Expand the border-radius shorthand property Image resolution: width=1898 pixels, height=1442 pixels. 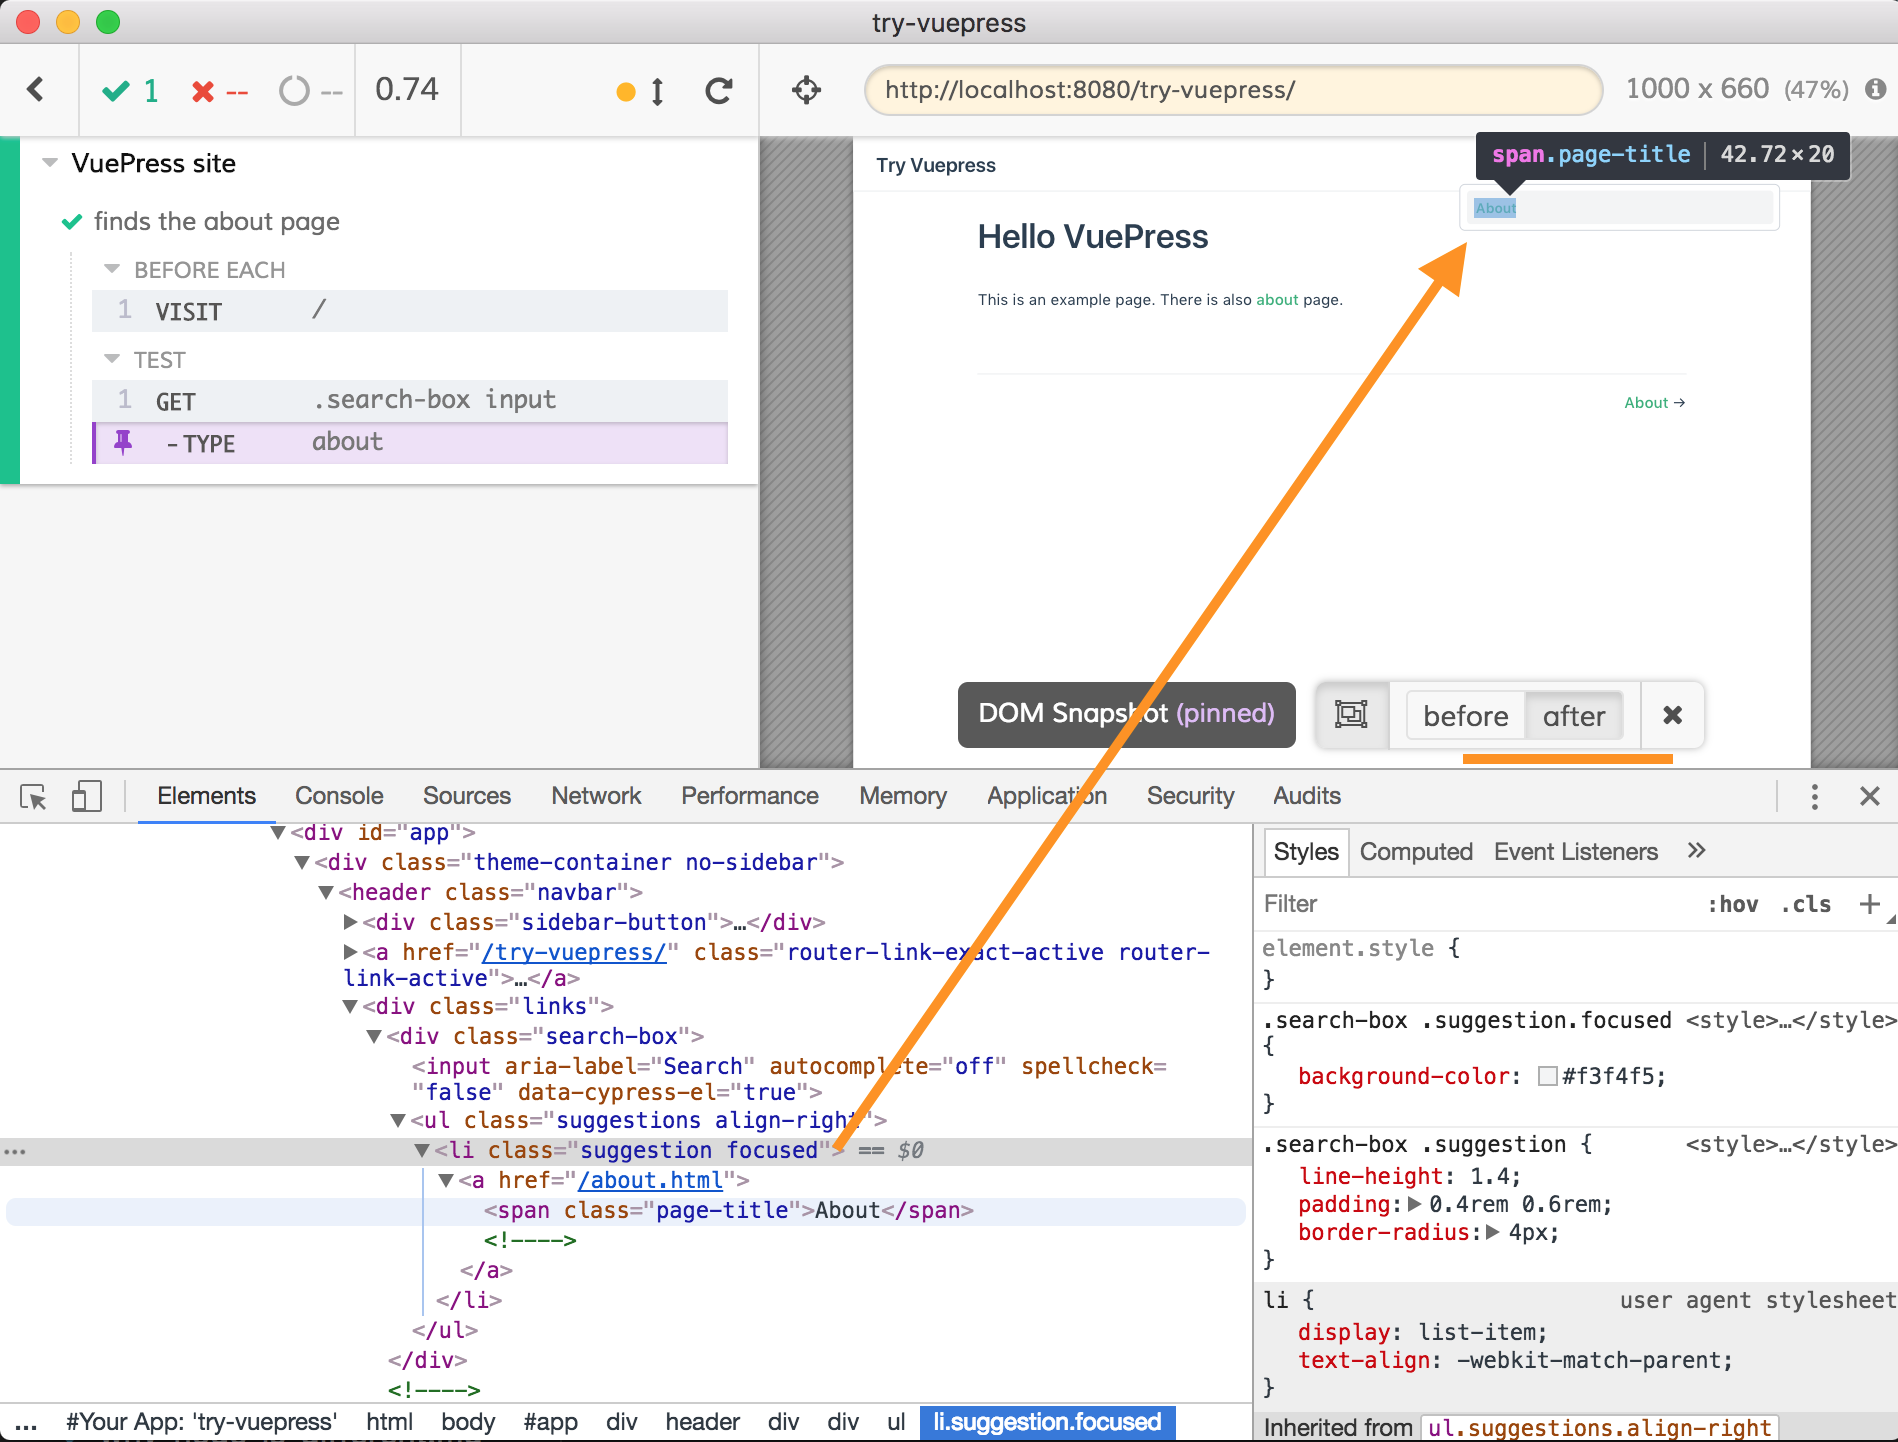pos(1493,1232)
